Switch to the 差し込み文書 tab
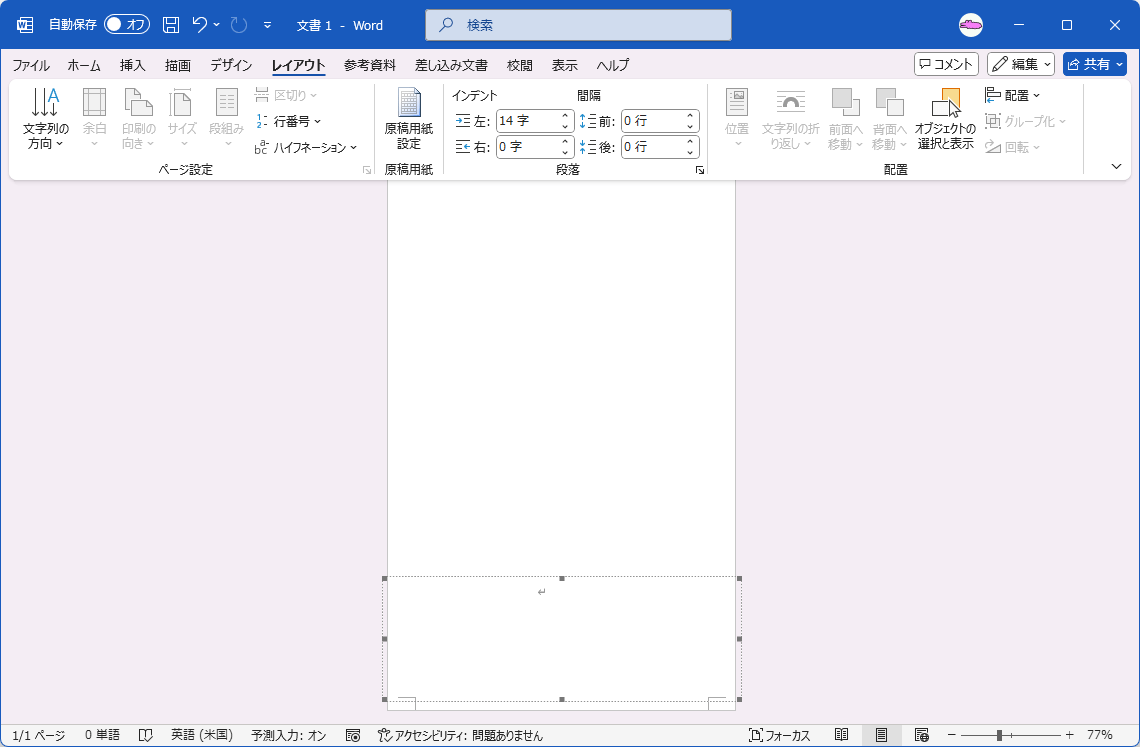 451,65
